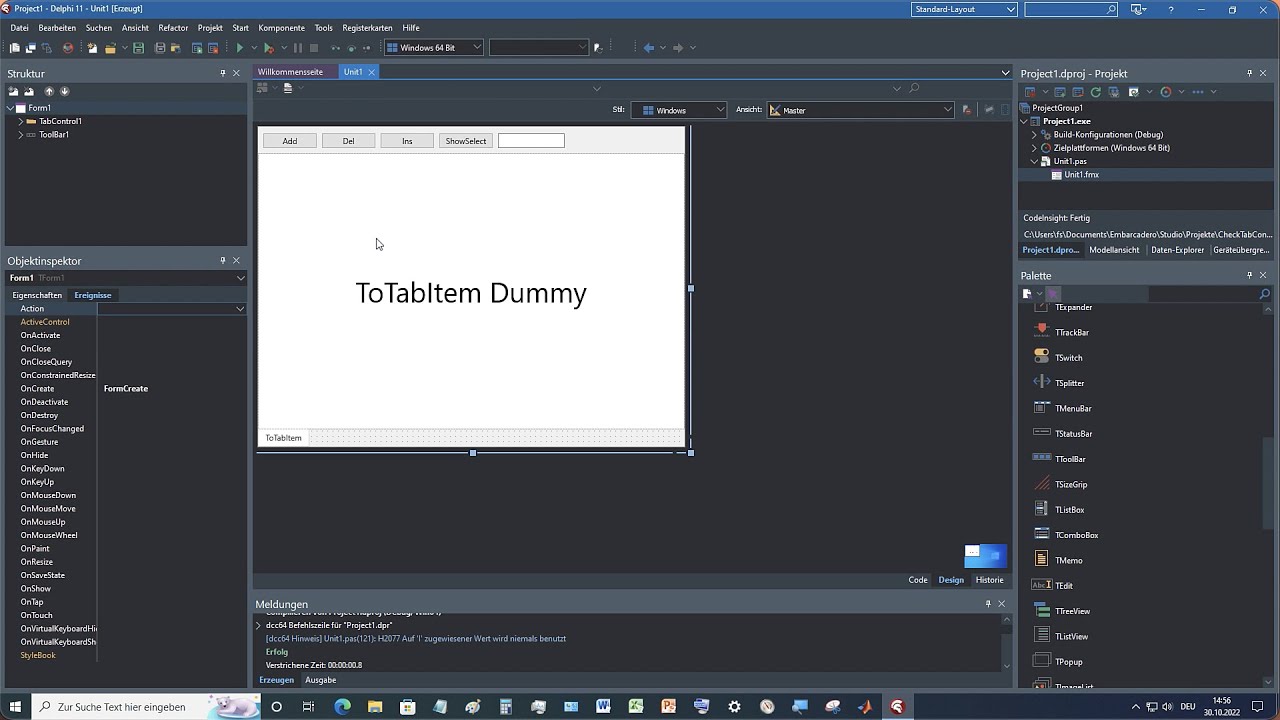Select the TComboBox component in the Palette
This screenshot has height=720, width=1280.
point(1076,535)
